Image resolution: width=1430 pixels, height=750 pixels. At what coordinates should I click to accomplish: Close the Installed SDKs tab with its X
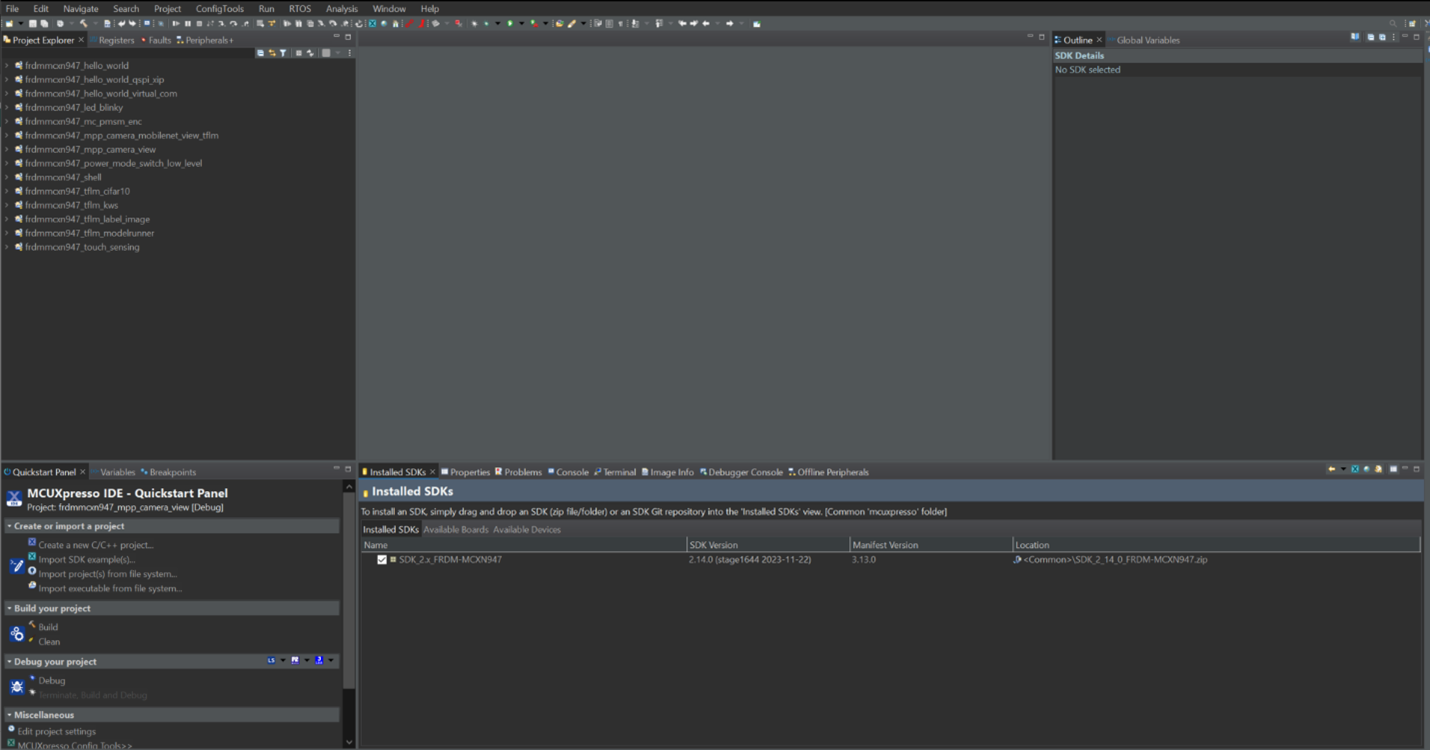(x=432, y=472)
